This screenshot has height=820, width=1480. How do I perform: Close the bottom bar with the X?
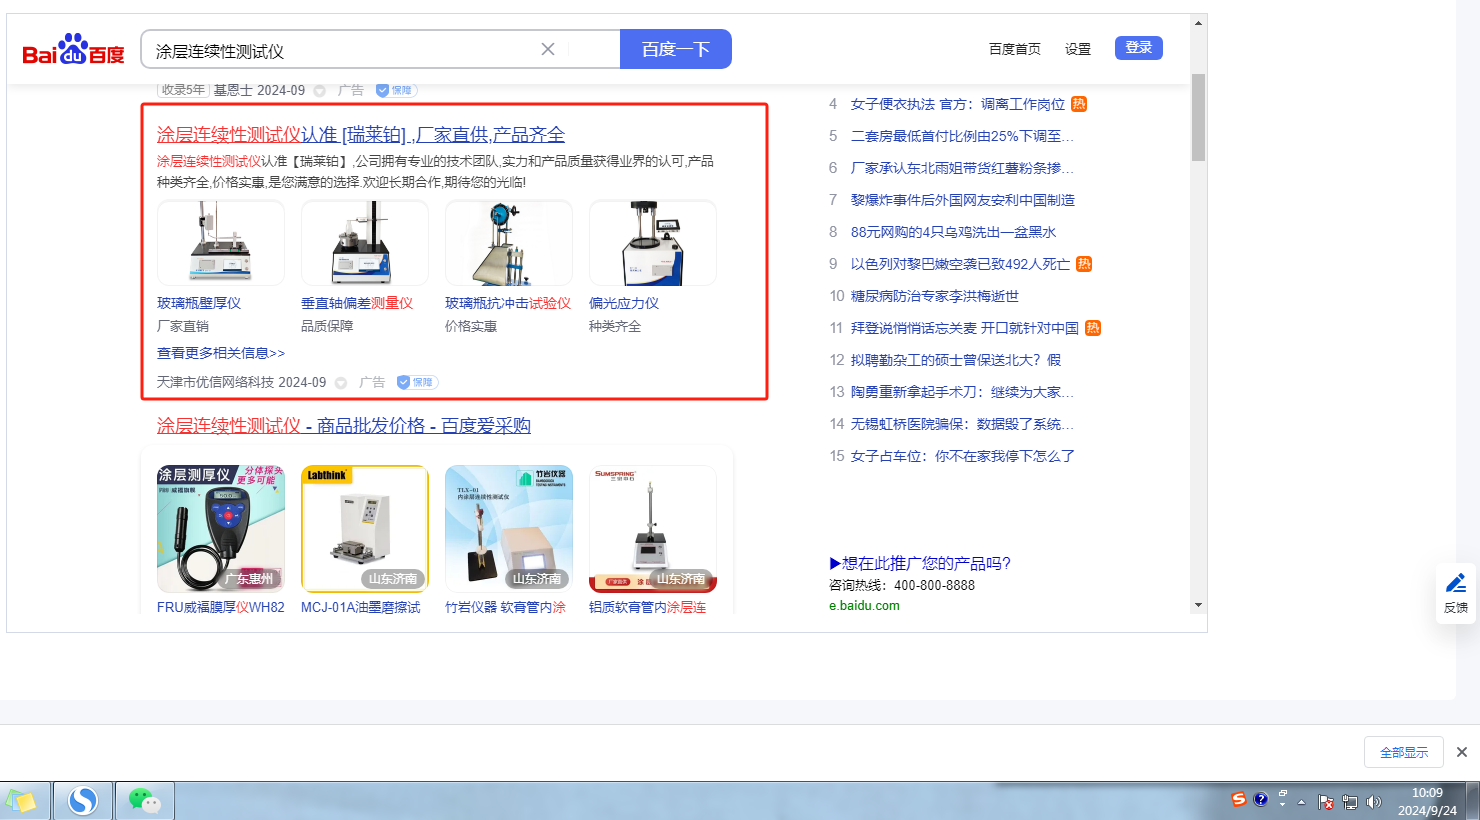coord(1462,752)
